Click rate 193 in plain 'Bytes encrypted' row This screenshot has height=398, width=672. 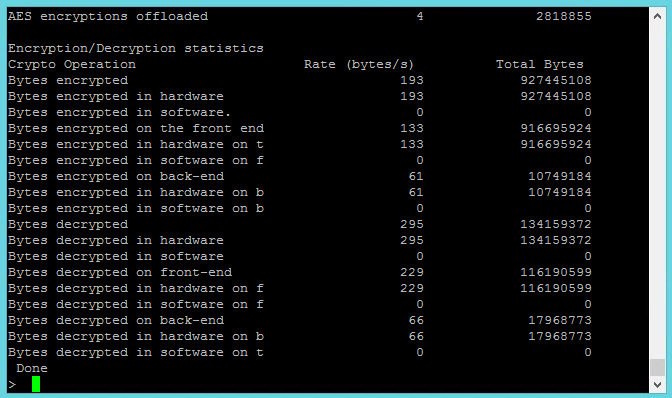(x=412, y=80)
